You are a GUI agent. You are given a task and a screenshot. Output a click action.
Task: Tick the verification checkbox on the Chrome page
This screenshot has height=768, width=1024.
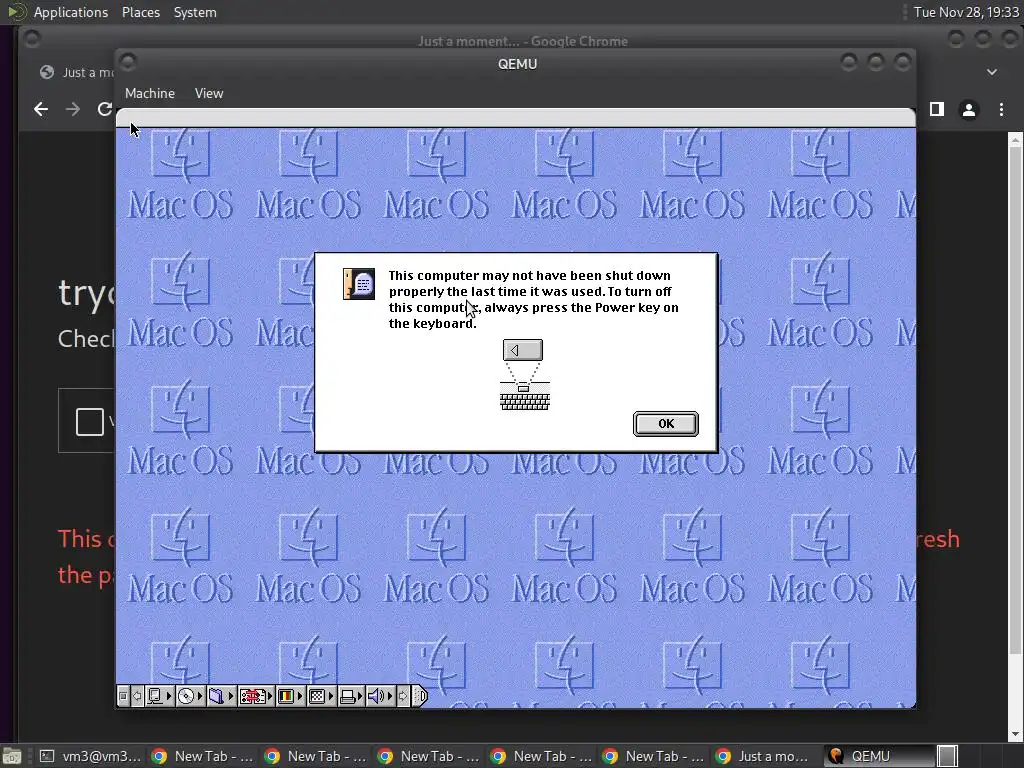(89, 421)
